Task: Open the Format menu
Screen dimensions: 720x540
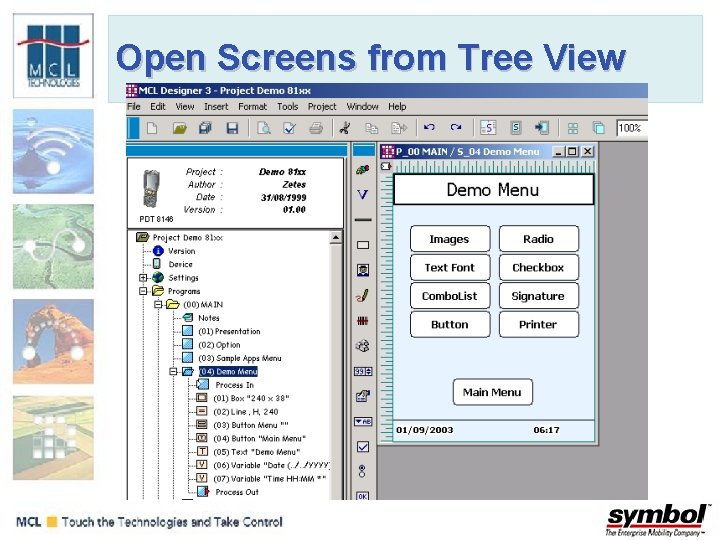Action: pyautogui.click(x=252, y=107)
